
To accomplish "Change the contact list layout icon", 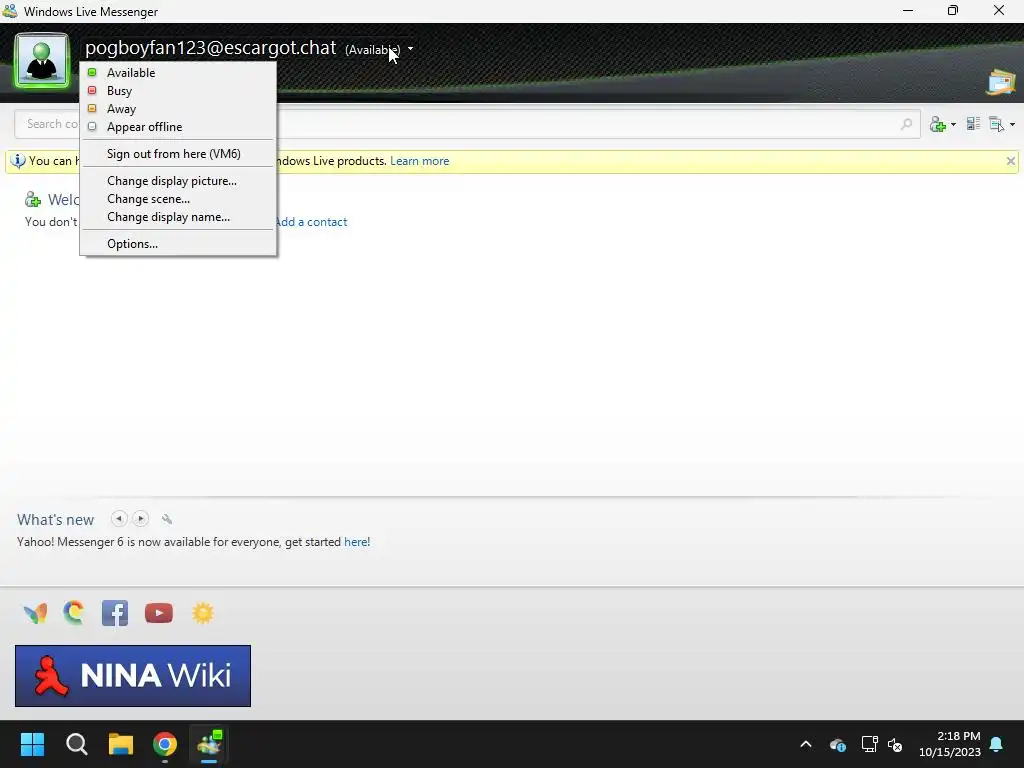I will (973, 124).
